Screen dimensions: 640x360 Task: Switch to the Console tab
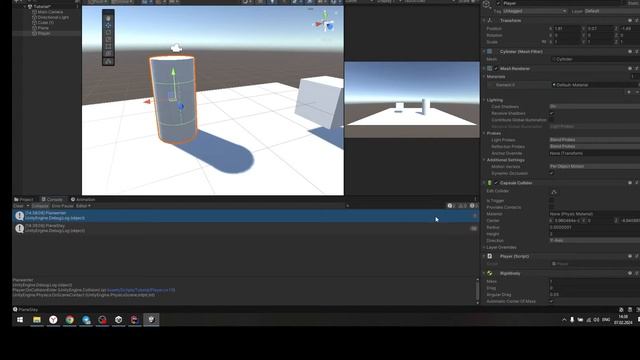52,200
